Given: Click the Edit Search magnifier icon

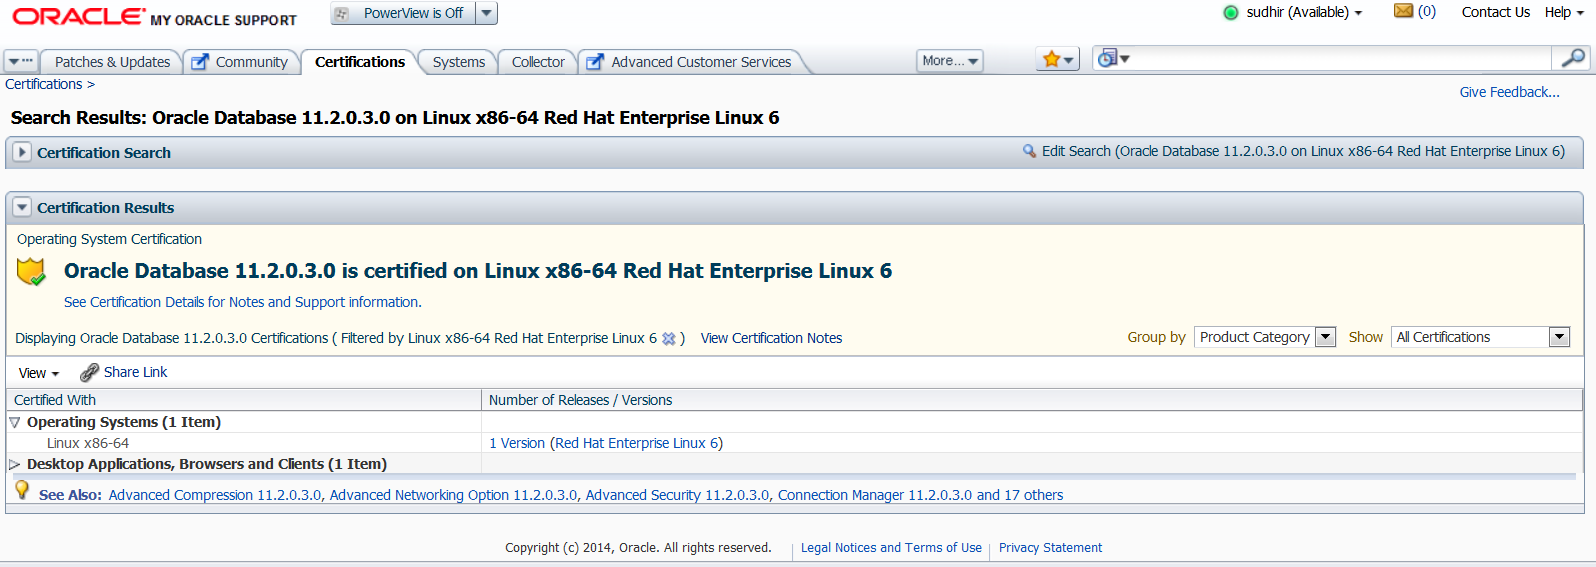Looking at the screenshot, I should [x=1029, y=151].
